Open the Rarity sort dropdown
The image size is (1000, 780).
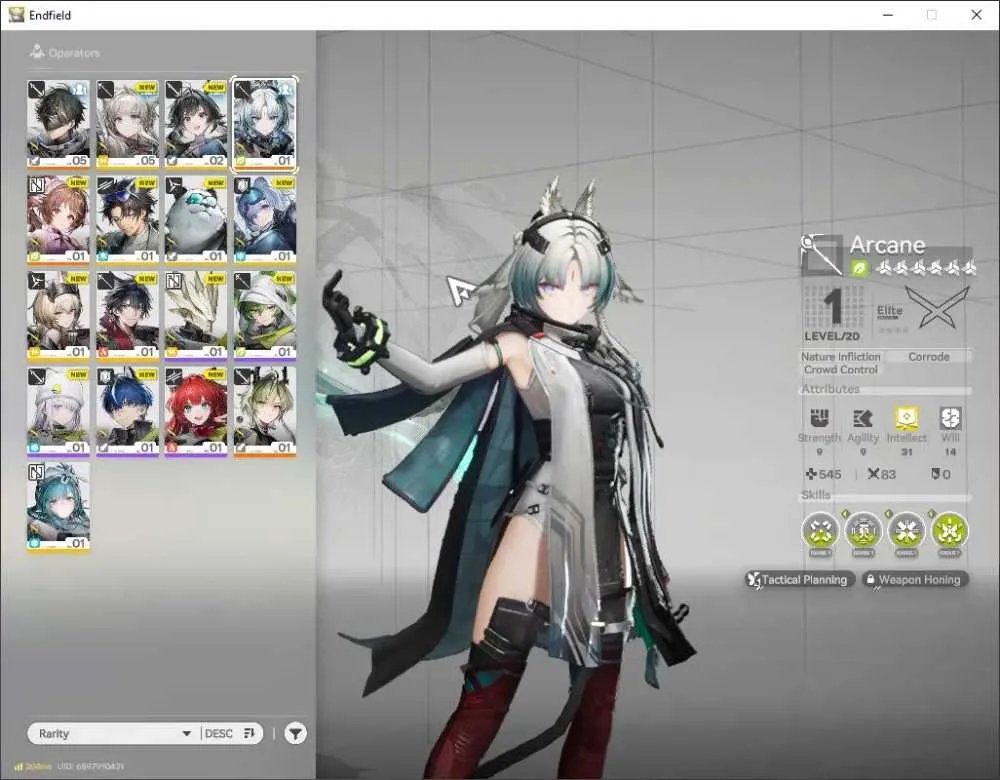coord(115,733)
